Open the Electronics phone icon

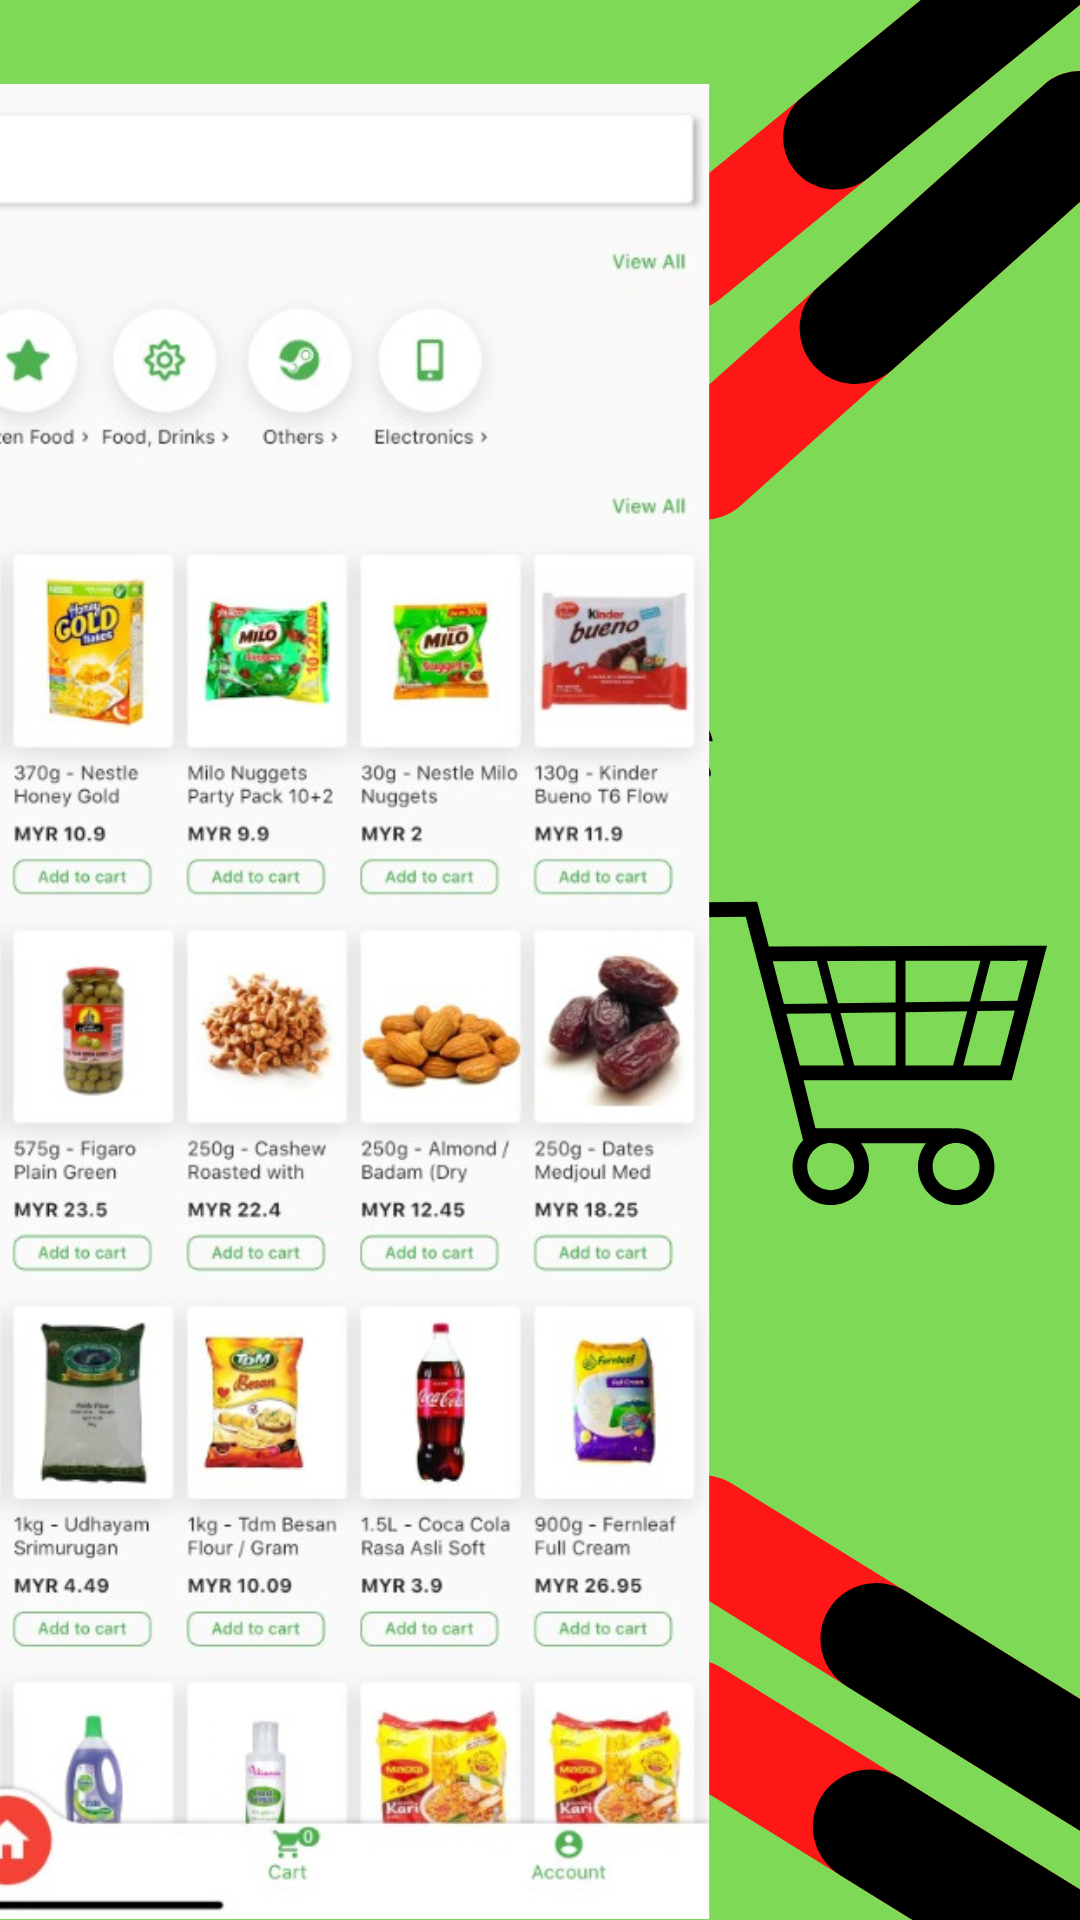(430, 360)
